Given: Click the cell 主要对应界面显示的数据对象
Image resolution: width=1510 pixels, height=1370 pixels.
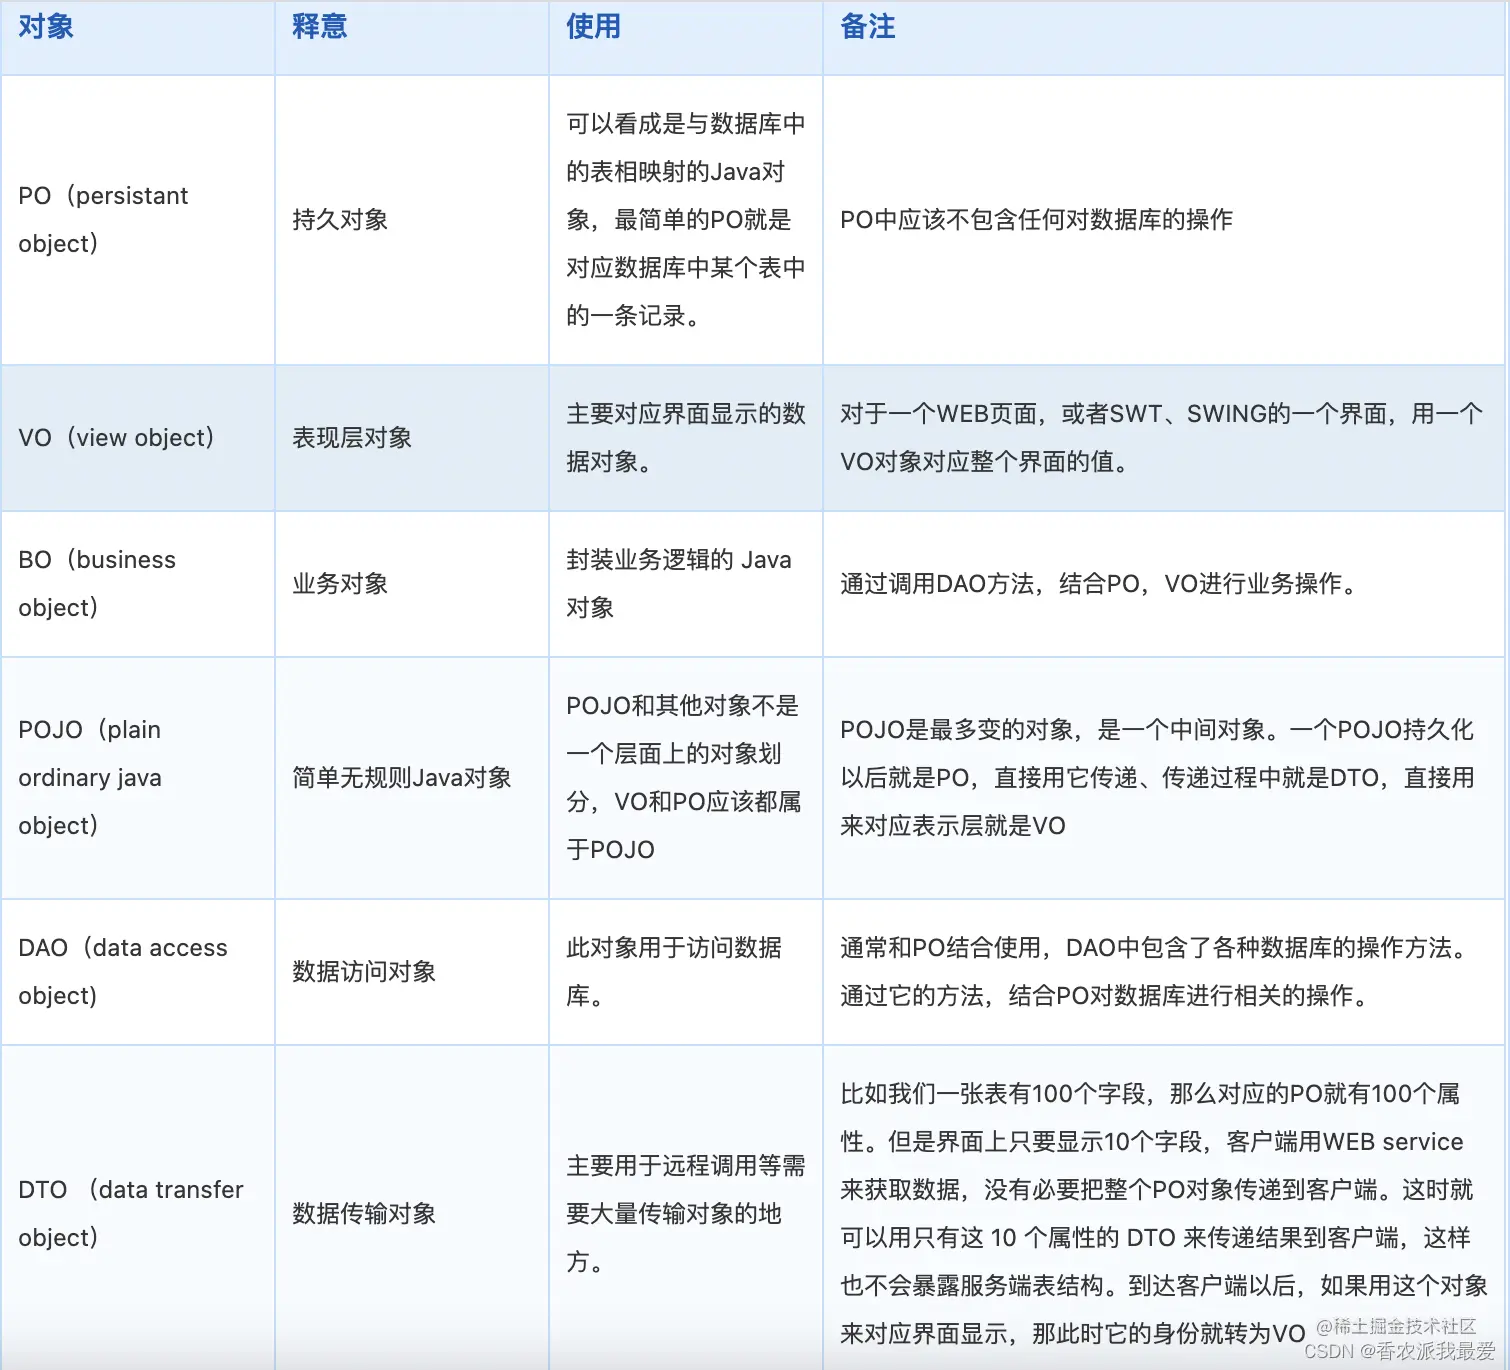Looking at the screenshot, I should [686, 437].
